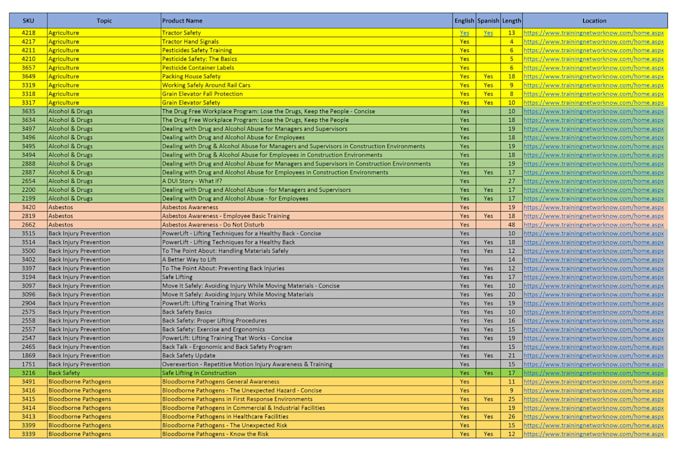680x451 pixels.
Task: Open the English Yes link for Tractor Safety
Action: point(464,33)
